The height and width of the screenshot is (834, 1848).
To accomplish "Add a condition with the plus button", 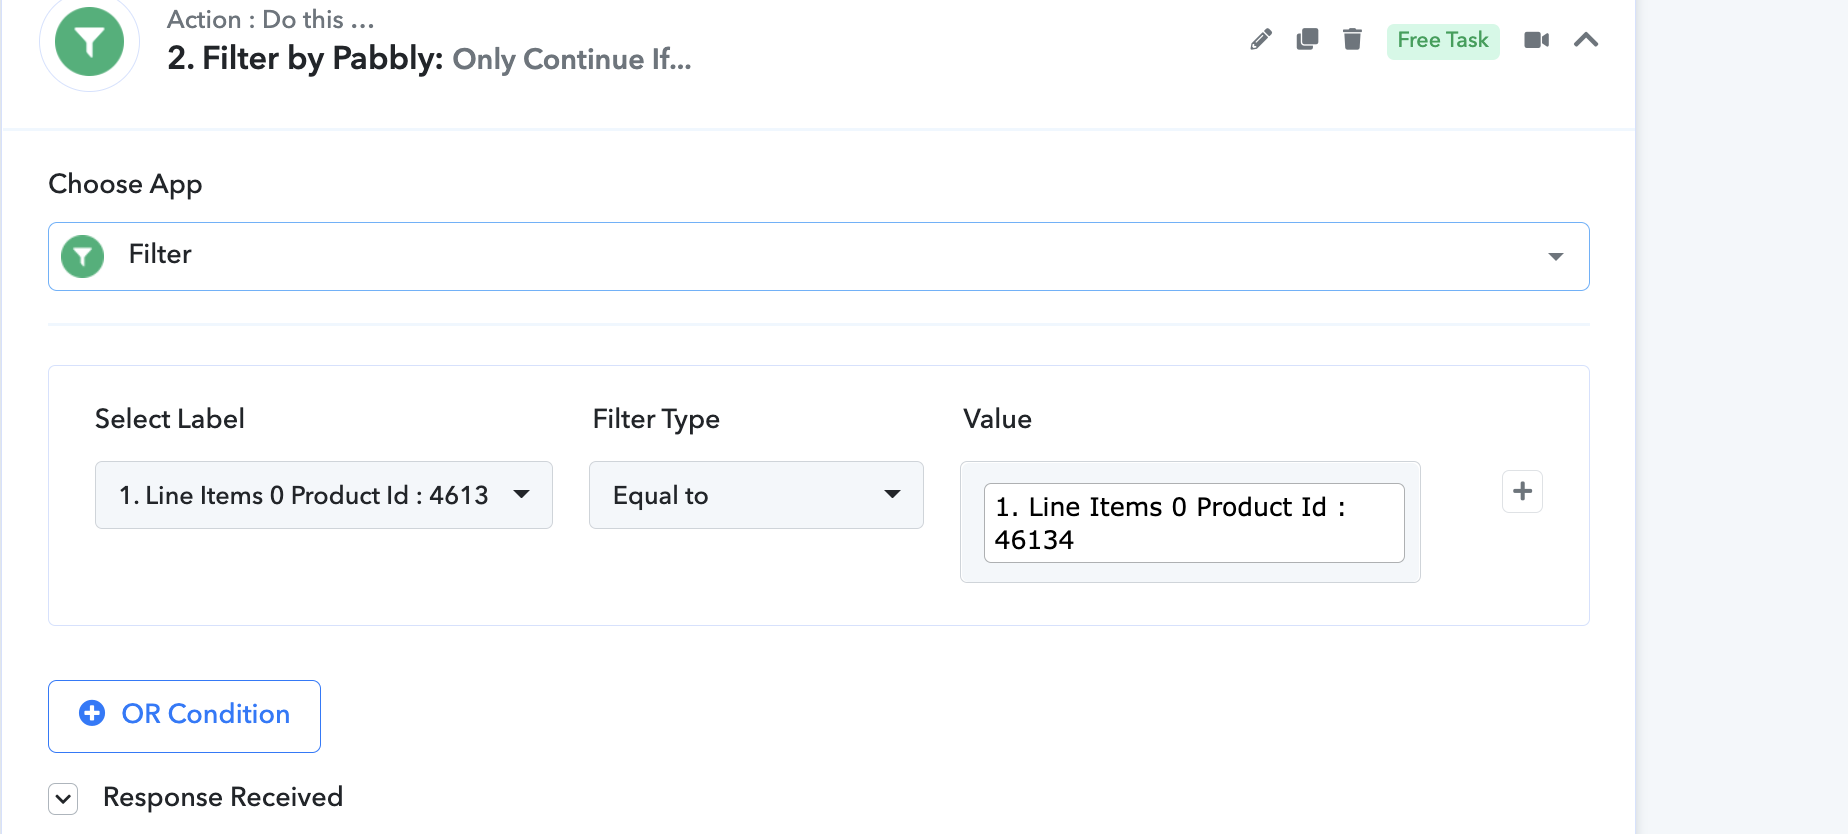I will click(1522, 491).
